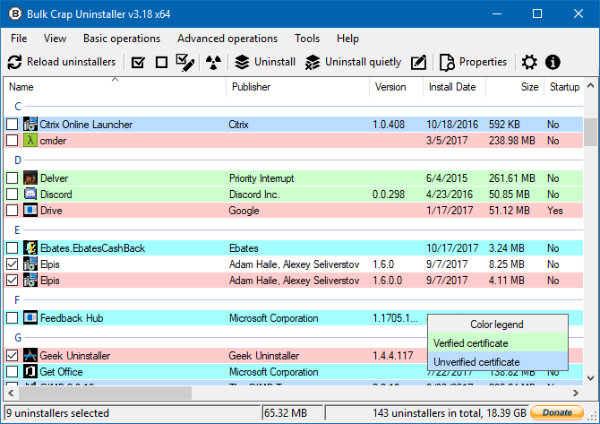Click the select all checked-box toolbar icon
This screenshot has height=424, width=600.
click(x=138, y=62)
